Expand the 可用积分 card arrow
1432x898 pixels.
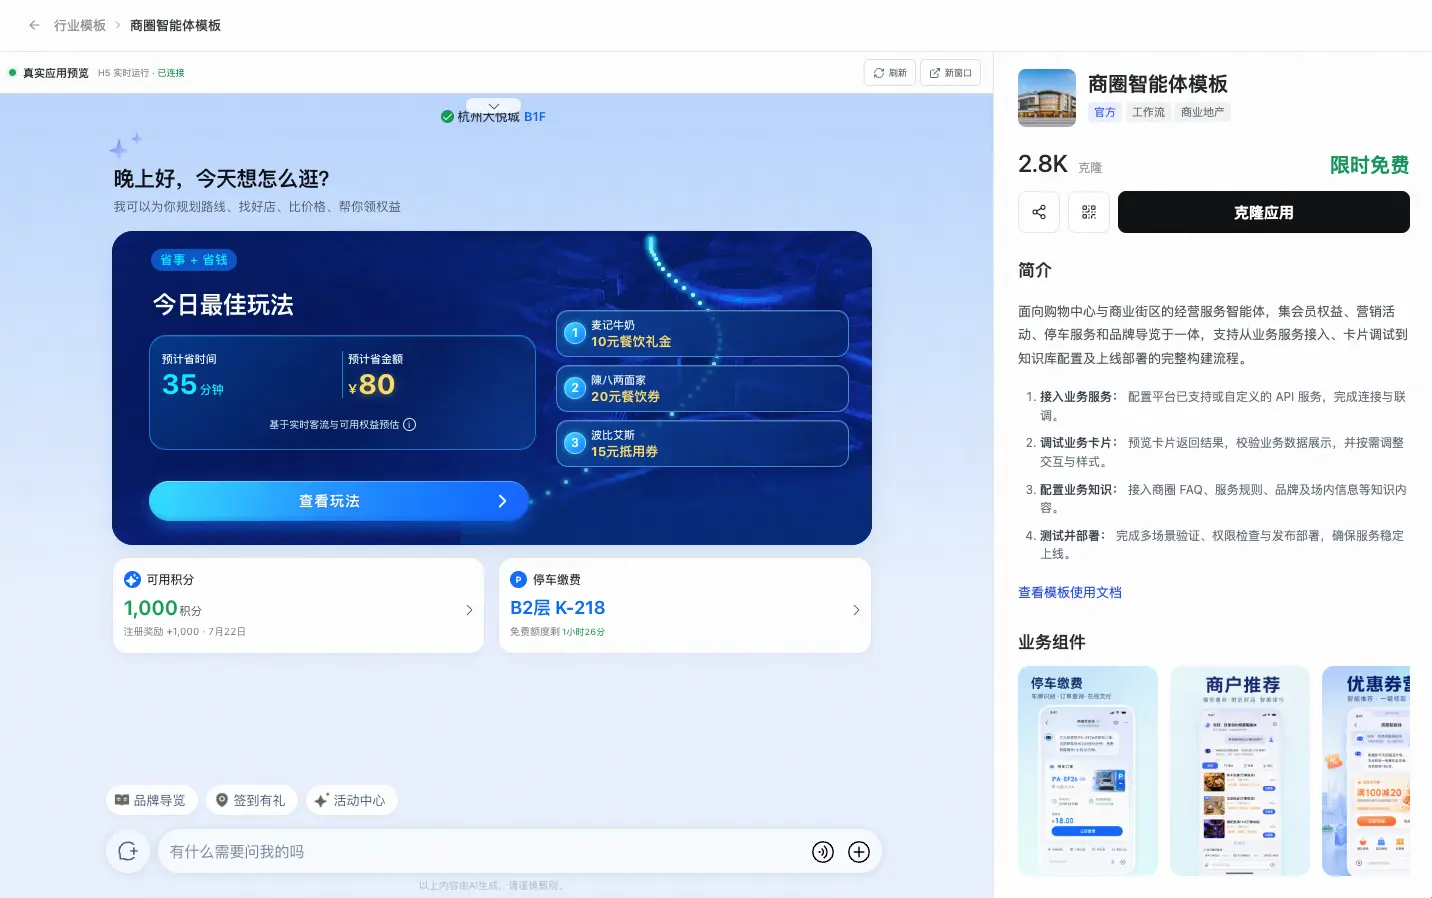(469, 610)
